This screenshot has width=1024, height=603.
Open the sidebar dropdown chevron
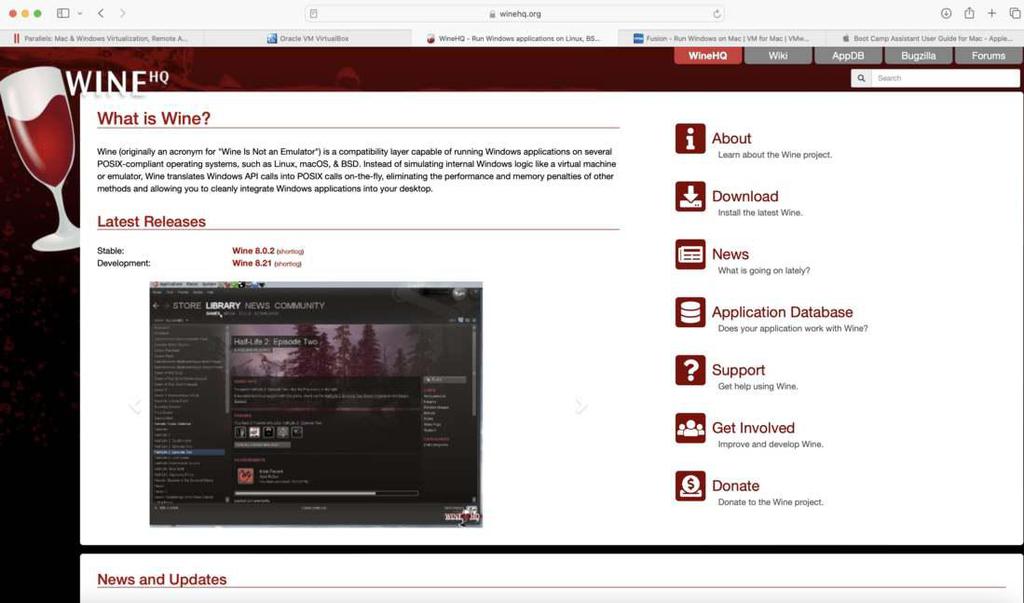(80, 13)
